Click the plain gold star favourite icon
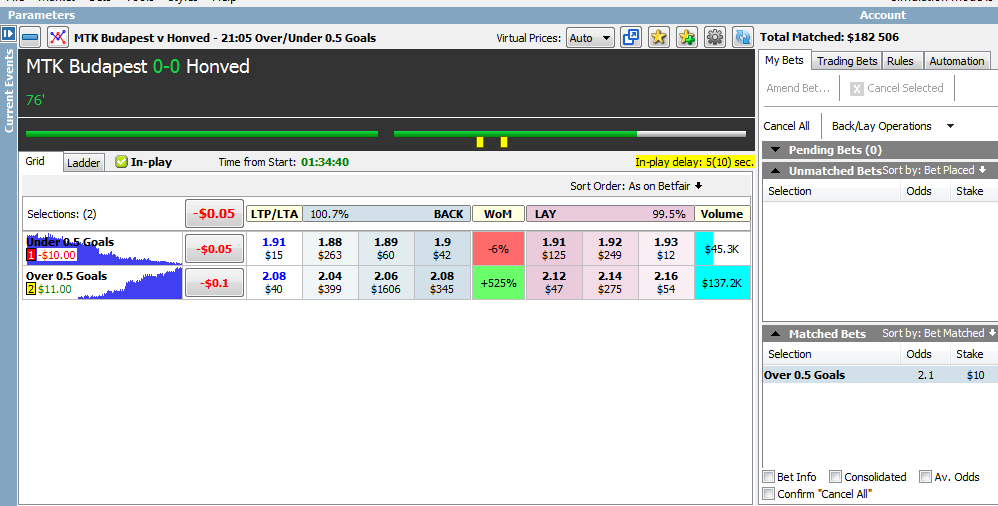 [659, 38]
